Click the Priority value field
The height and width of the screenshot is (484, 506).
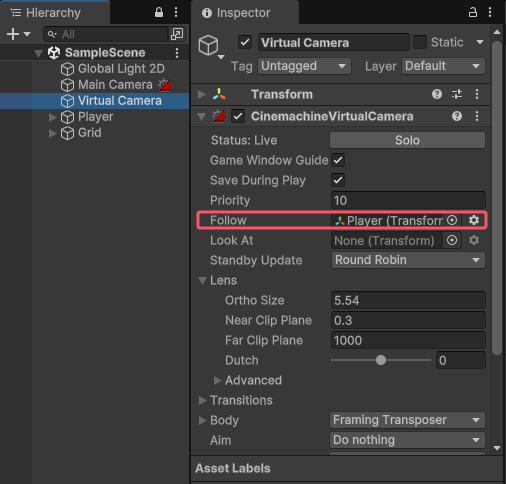point(408,200)
